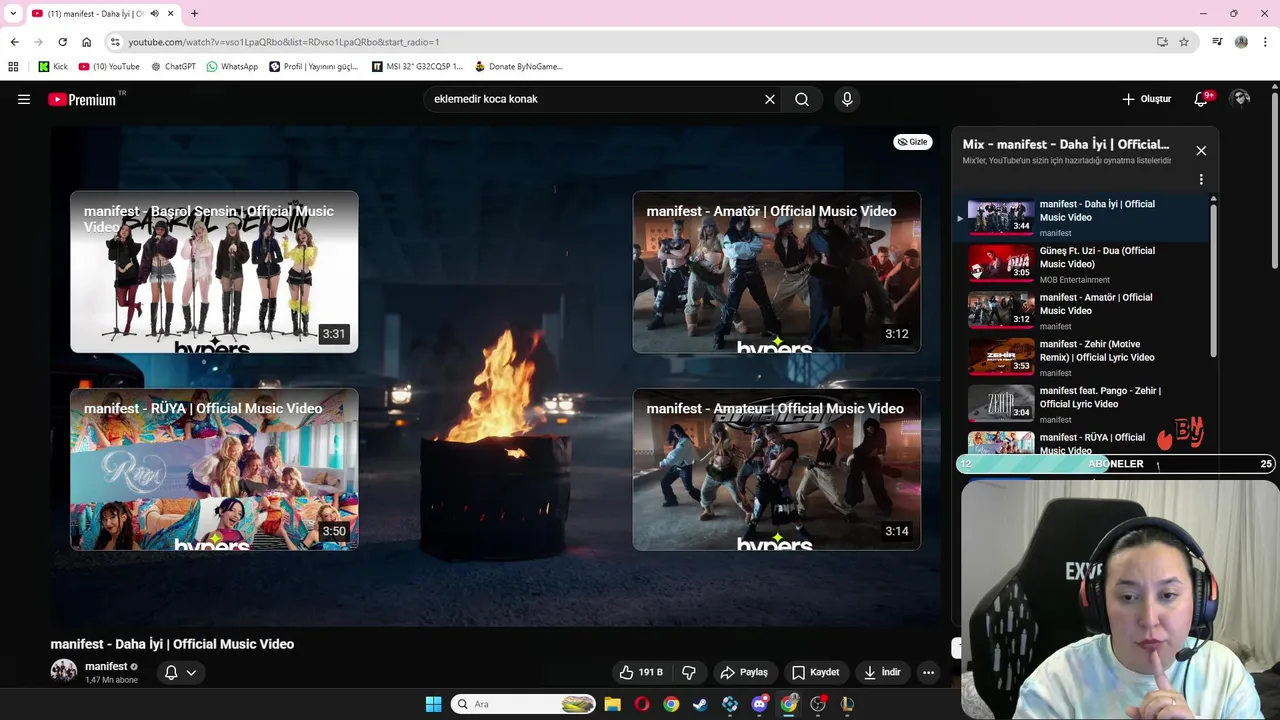Open Chrome profile avatar
The image size is (1280, 720).
click(1241, 42)
